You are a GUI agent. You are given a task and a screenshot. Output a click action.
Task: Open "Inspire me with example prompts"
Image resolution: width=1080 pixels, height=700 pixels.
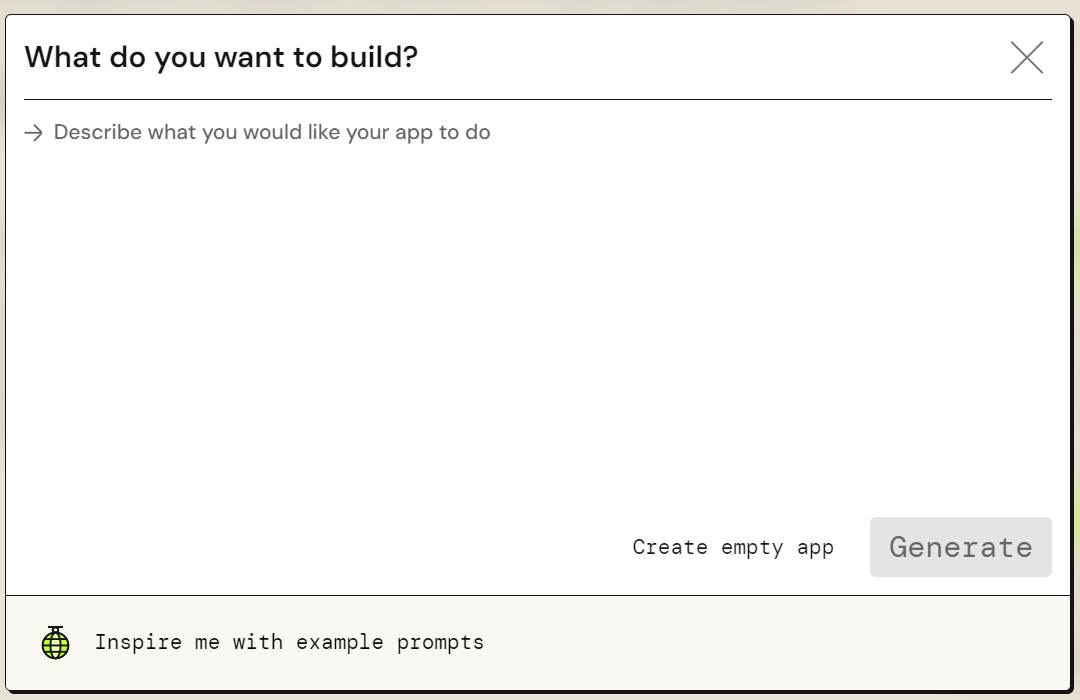(289, 642)
